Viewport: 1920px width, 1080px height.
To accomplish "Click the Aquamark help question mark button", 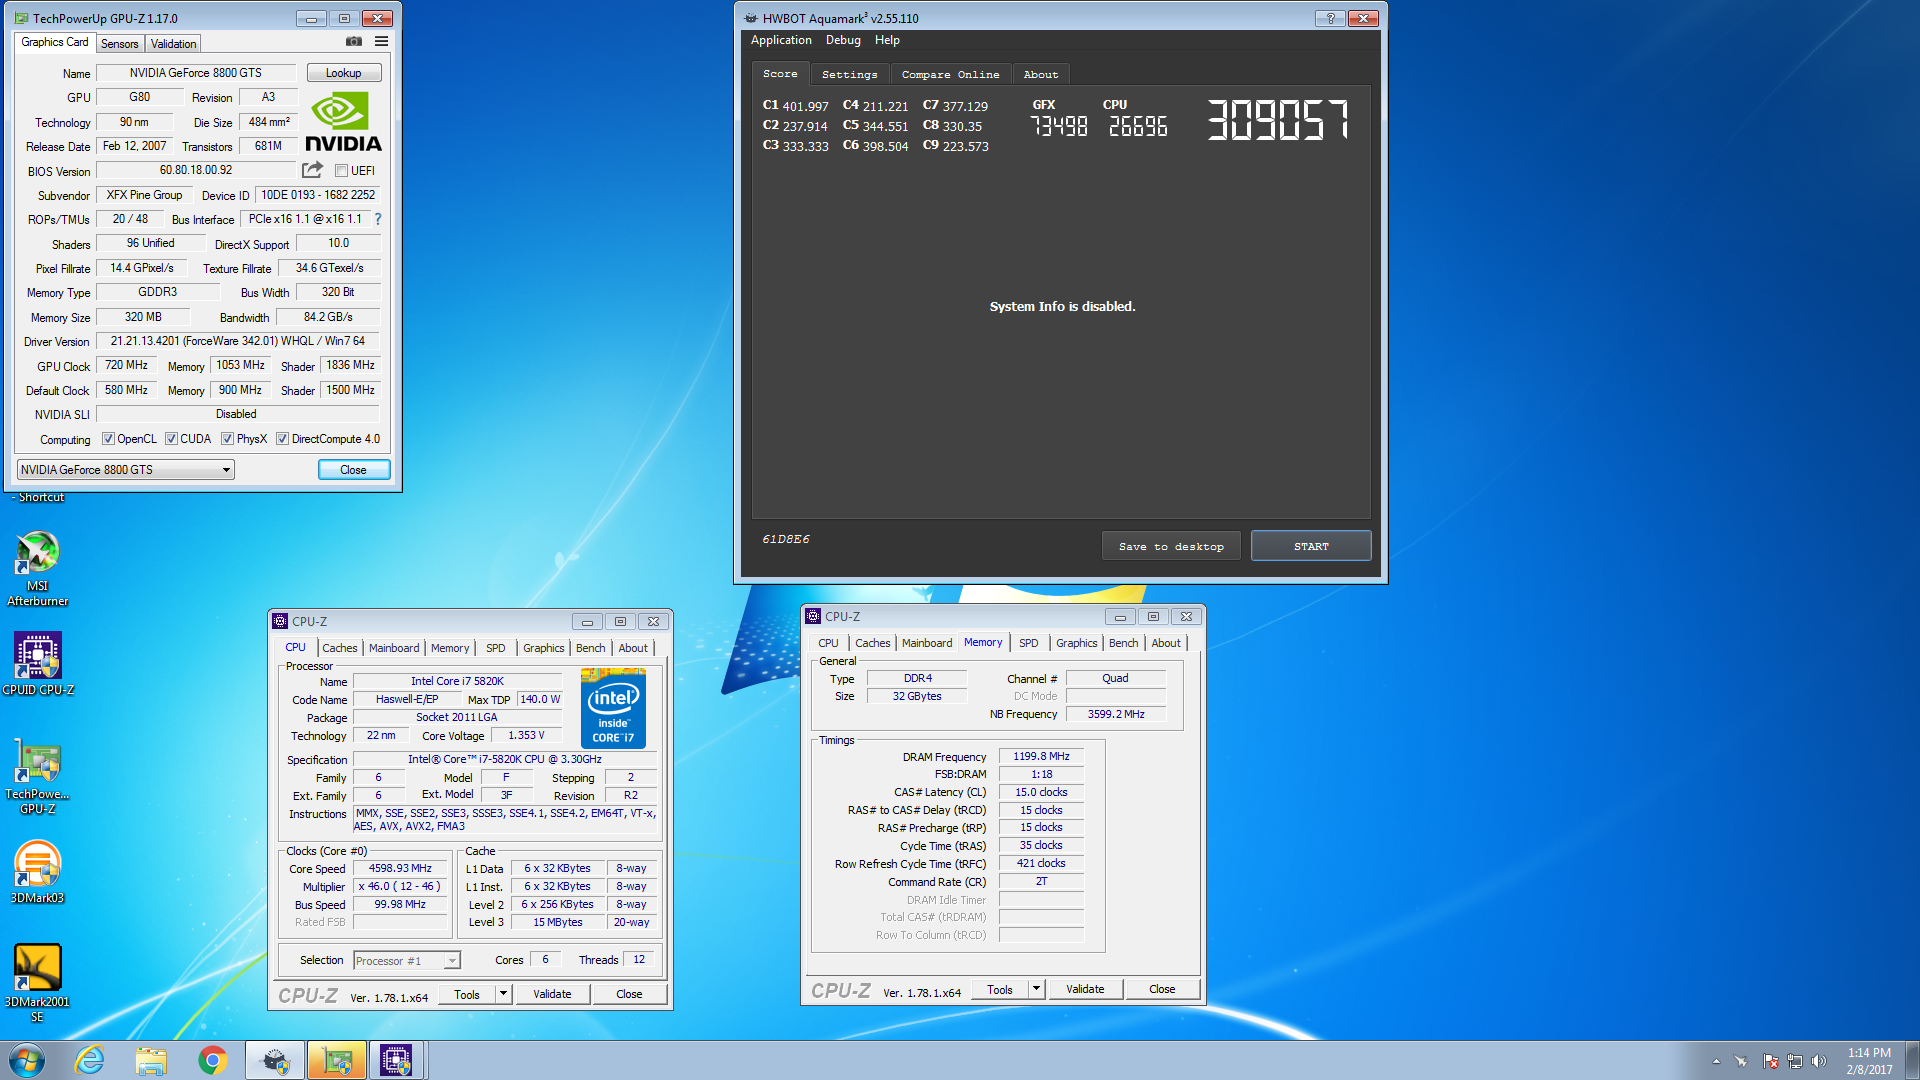I will (x=1330, y=18).
